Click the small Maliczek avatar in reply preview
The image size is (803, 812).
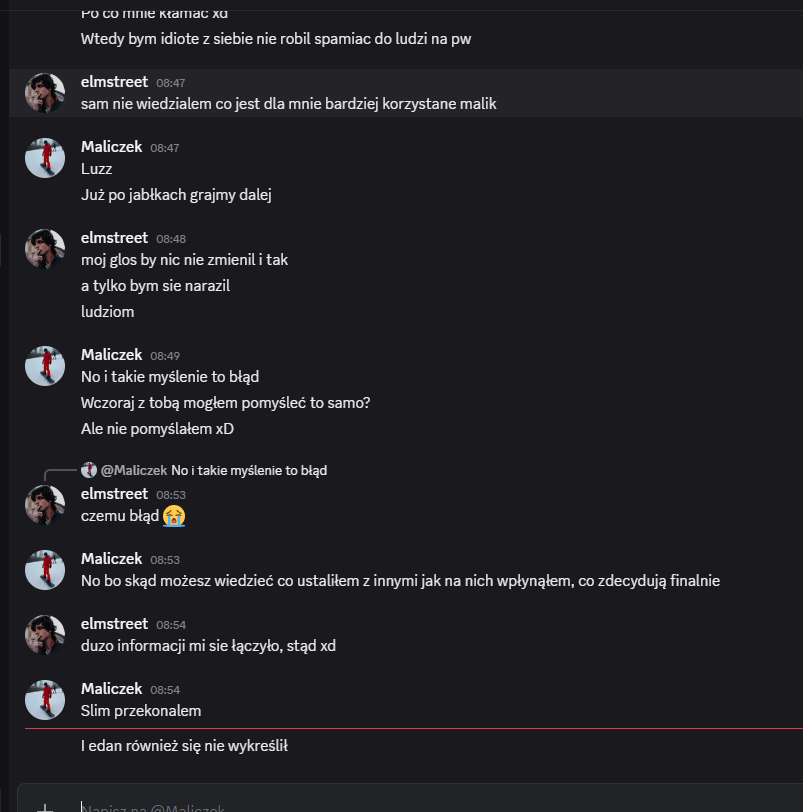click(89, 470)
